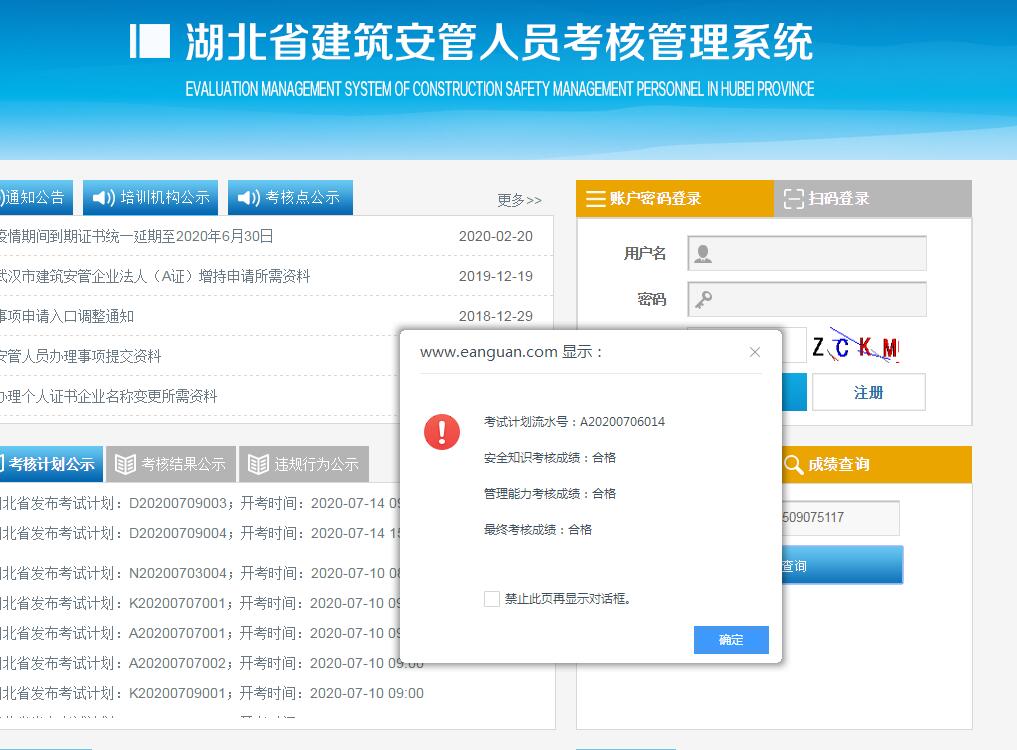The height and width of the screenshot is (750, 1017).
Task: Refresh the ZCKM captcha image
Action: [x=855, y=346]
